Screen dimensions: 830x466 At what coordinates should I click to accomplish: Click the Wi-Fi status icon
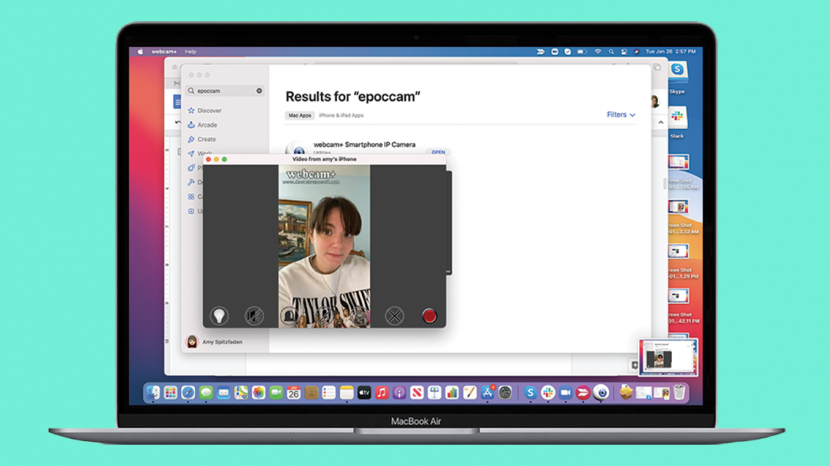pos(598,51)
